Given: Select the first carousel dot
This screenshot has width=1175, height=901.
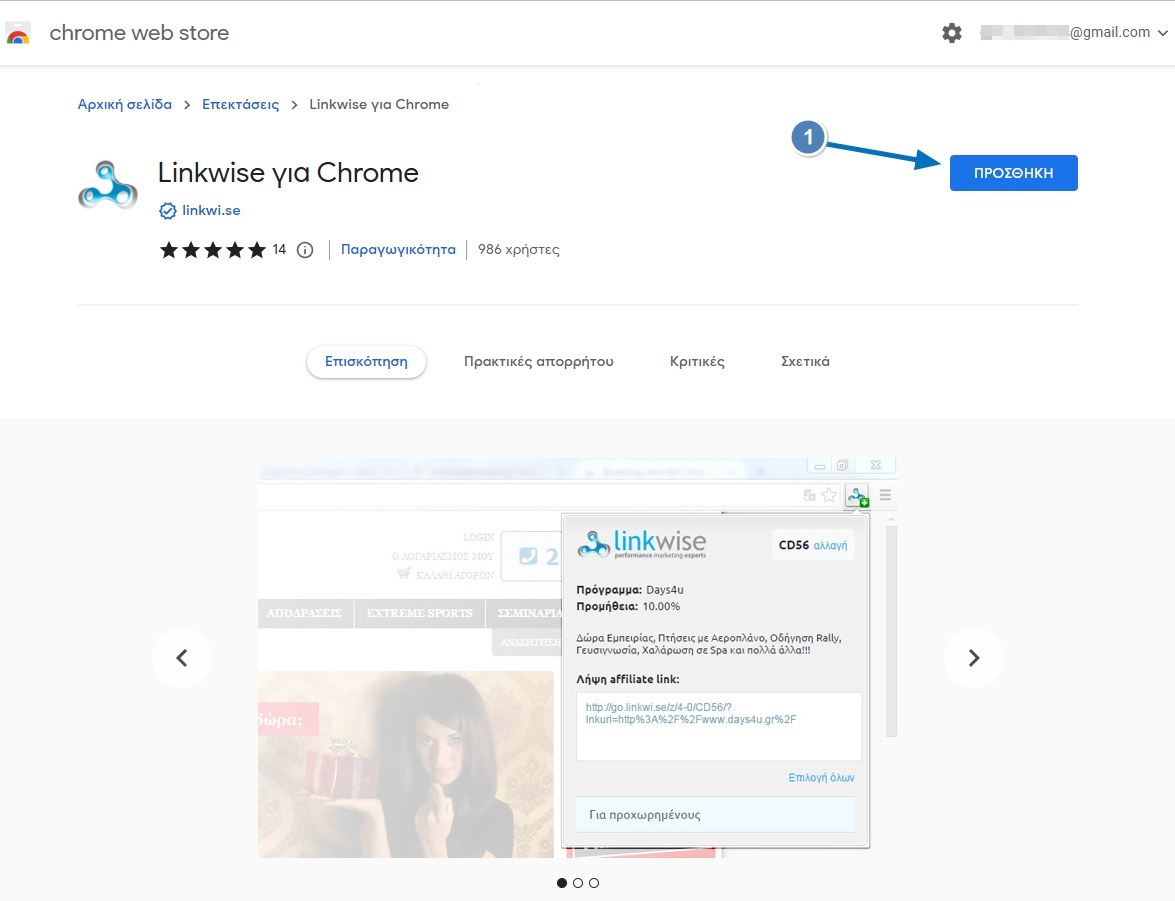Looking at the screenshot, I should [x=562, y=883].
